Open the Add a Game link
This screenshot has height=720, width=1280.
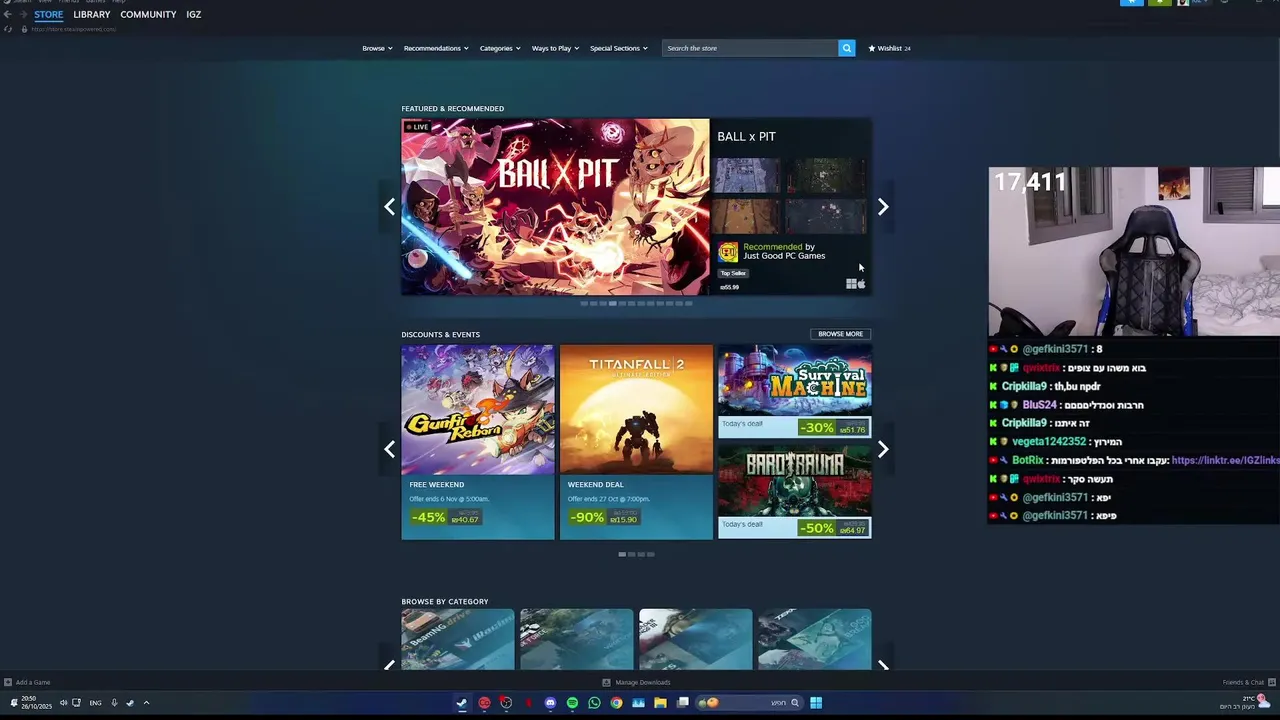coord(33,682)
